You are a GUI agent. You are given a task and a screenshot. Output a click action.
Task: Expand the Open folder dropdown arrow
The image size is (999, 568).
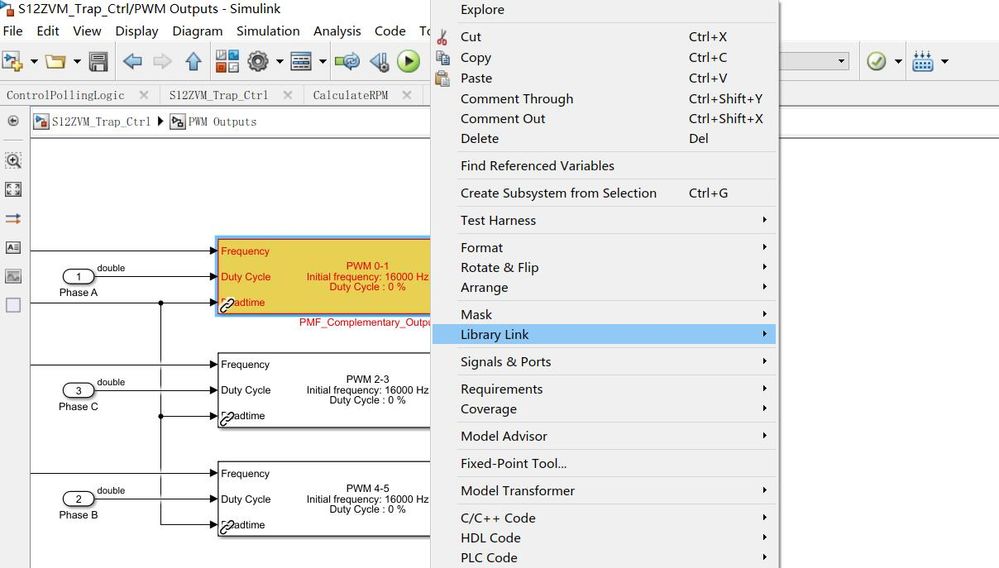[77, 62]
